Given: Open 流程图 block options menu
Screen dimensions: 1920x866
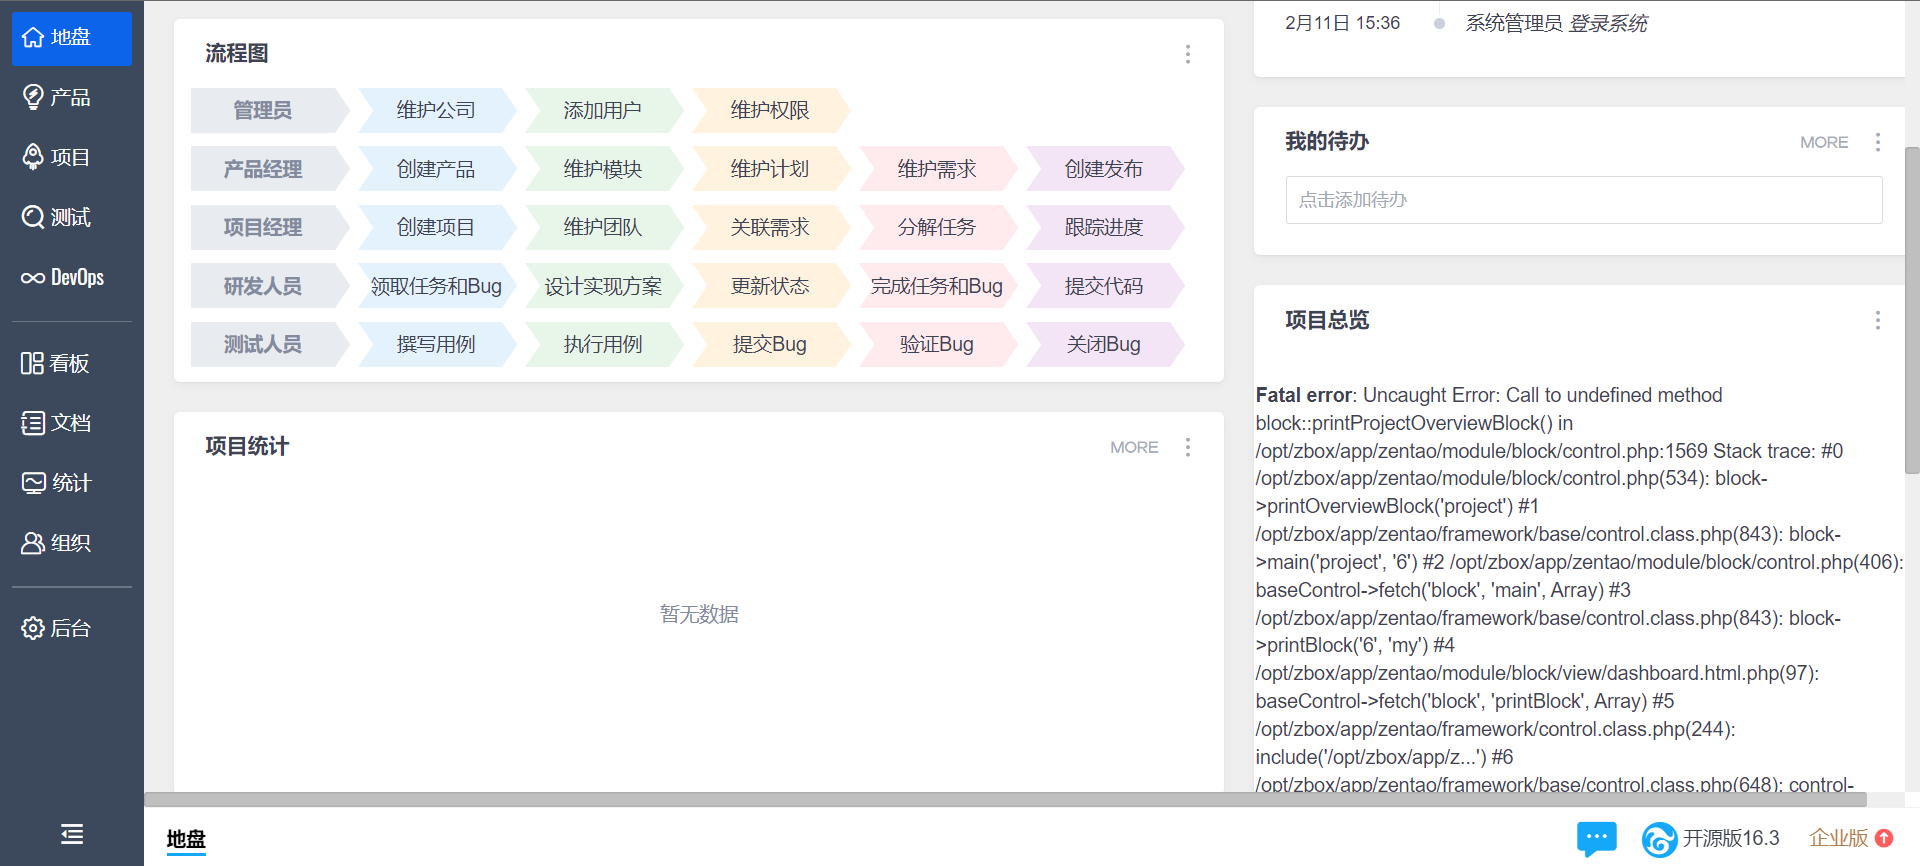Looking at the screenshot, I should 1188,54.
